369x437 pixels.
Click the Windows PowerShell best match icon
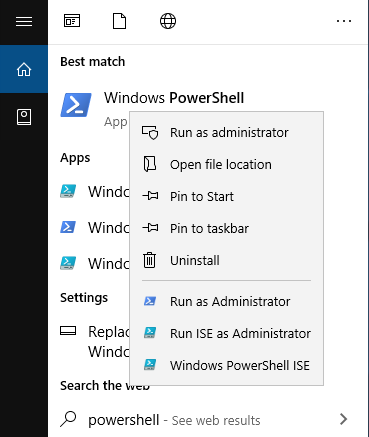(x=76, y=105)
